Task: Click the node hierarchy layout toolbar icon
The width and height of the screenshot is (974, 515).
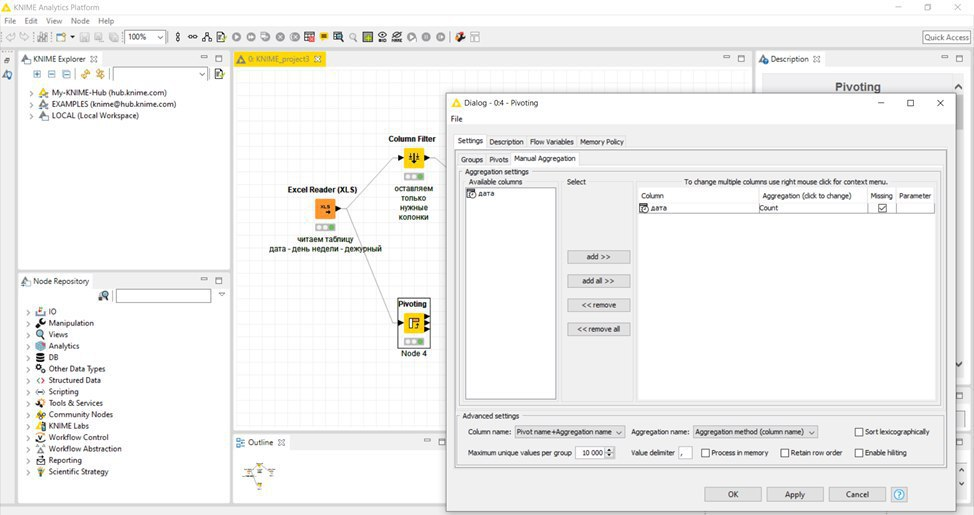Action: coord(207,37)
